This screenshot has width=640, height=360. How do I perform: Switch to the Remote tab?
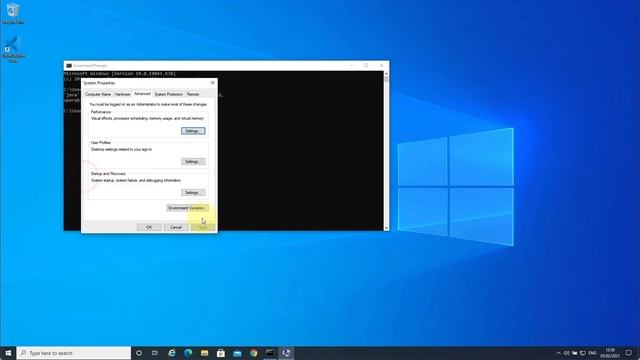[x=193, y=94]
